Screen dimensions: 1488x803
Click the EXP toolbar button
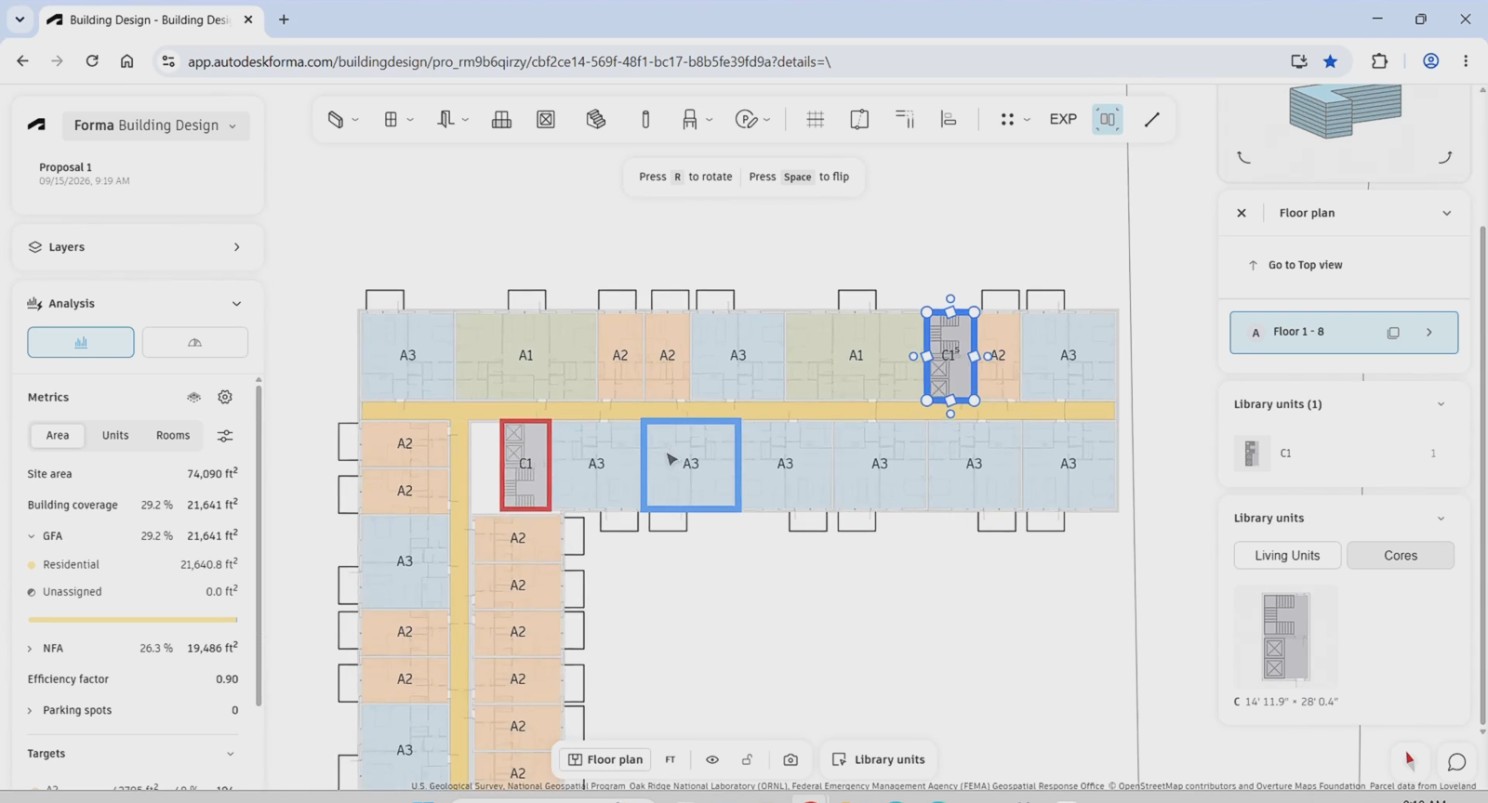pos(1063,120)
